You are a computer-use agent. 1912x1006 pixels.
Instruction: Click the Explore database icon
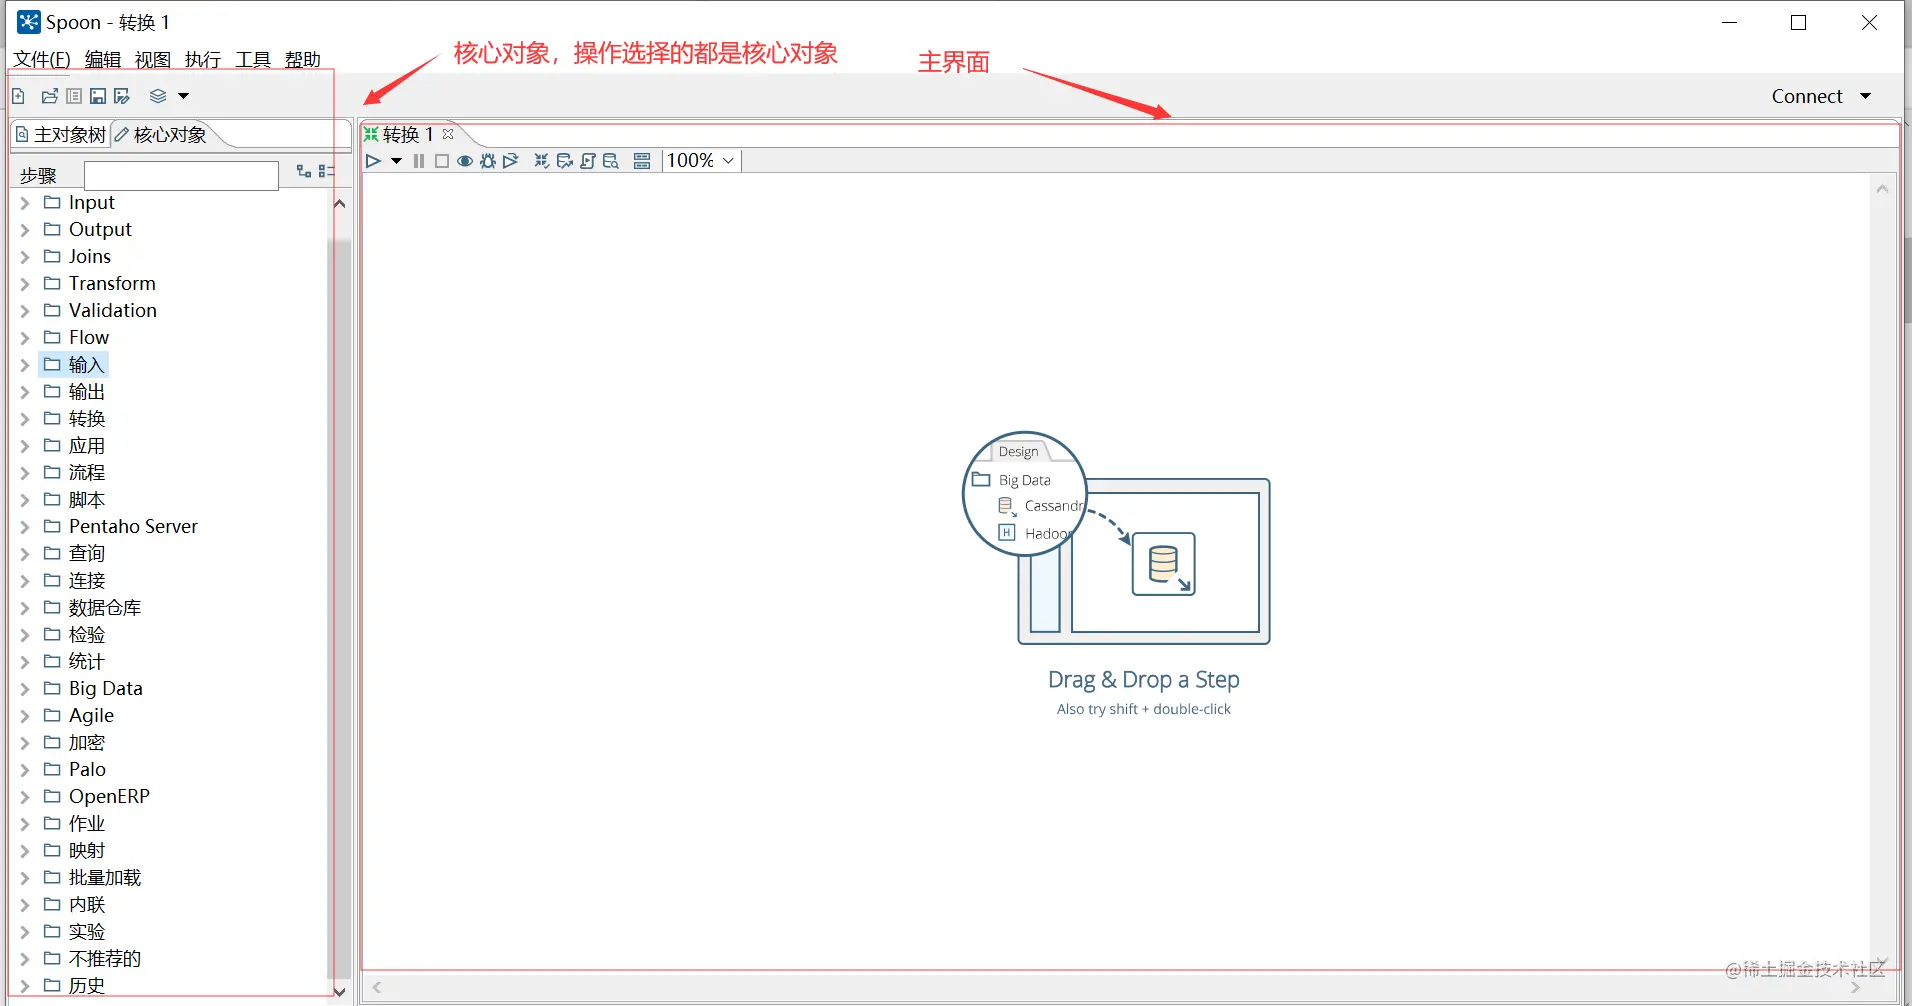click(x=611, y=161)
